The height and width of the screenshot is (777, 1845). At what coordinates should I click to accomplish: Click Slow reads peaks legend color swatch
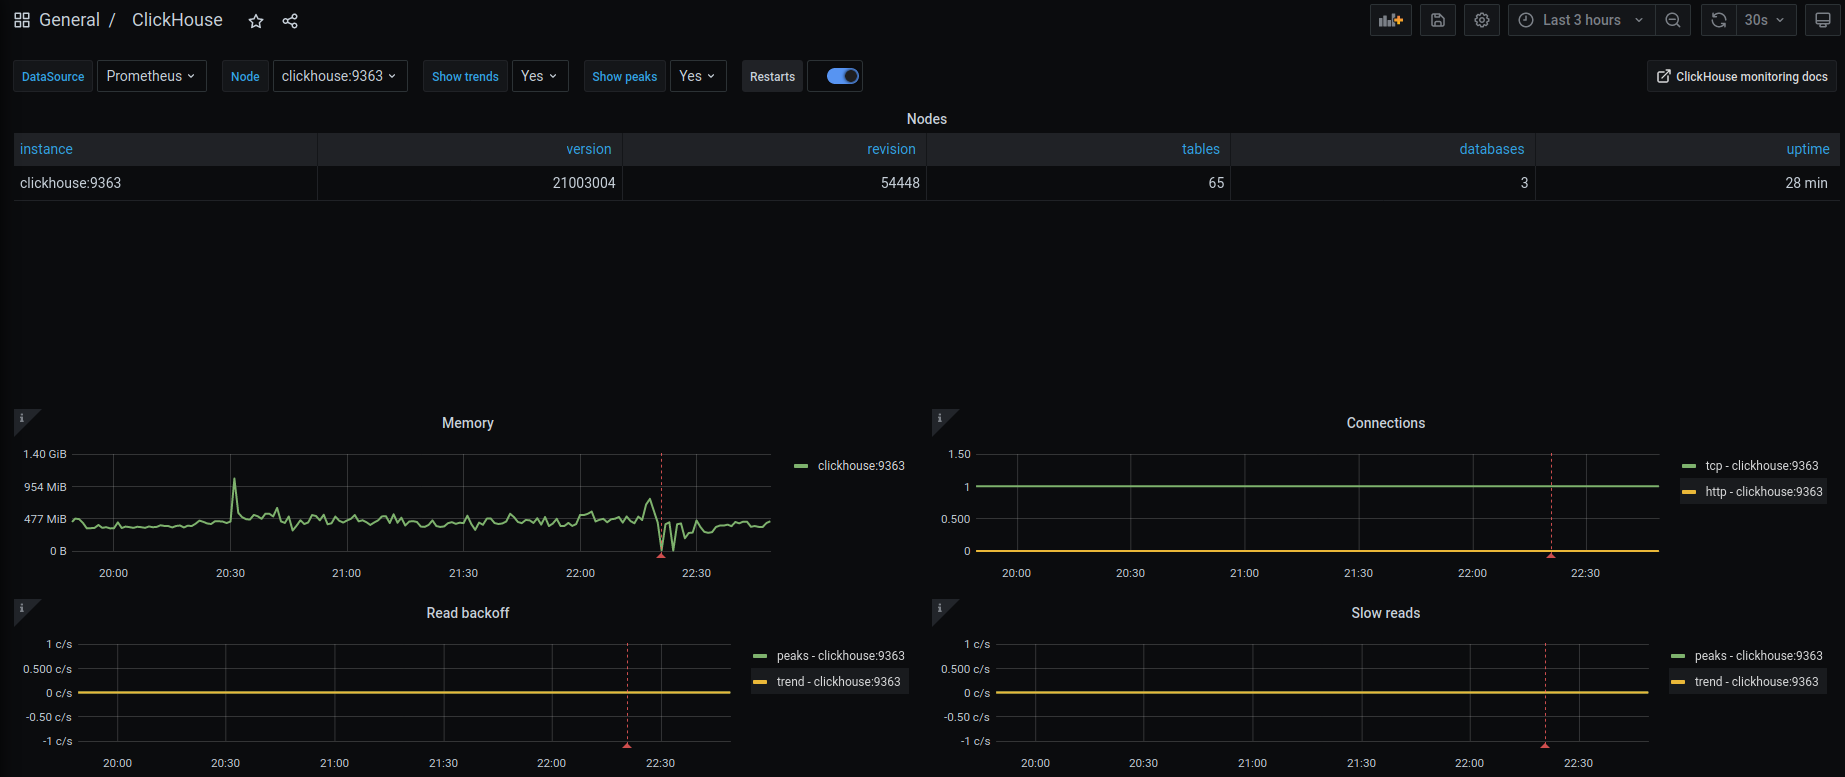[1678, 656]
